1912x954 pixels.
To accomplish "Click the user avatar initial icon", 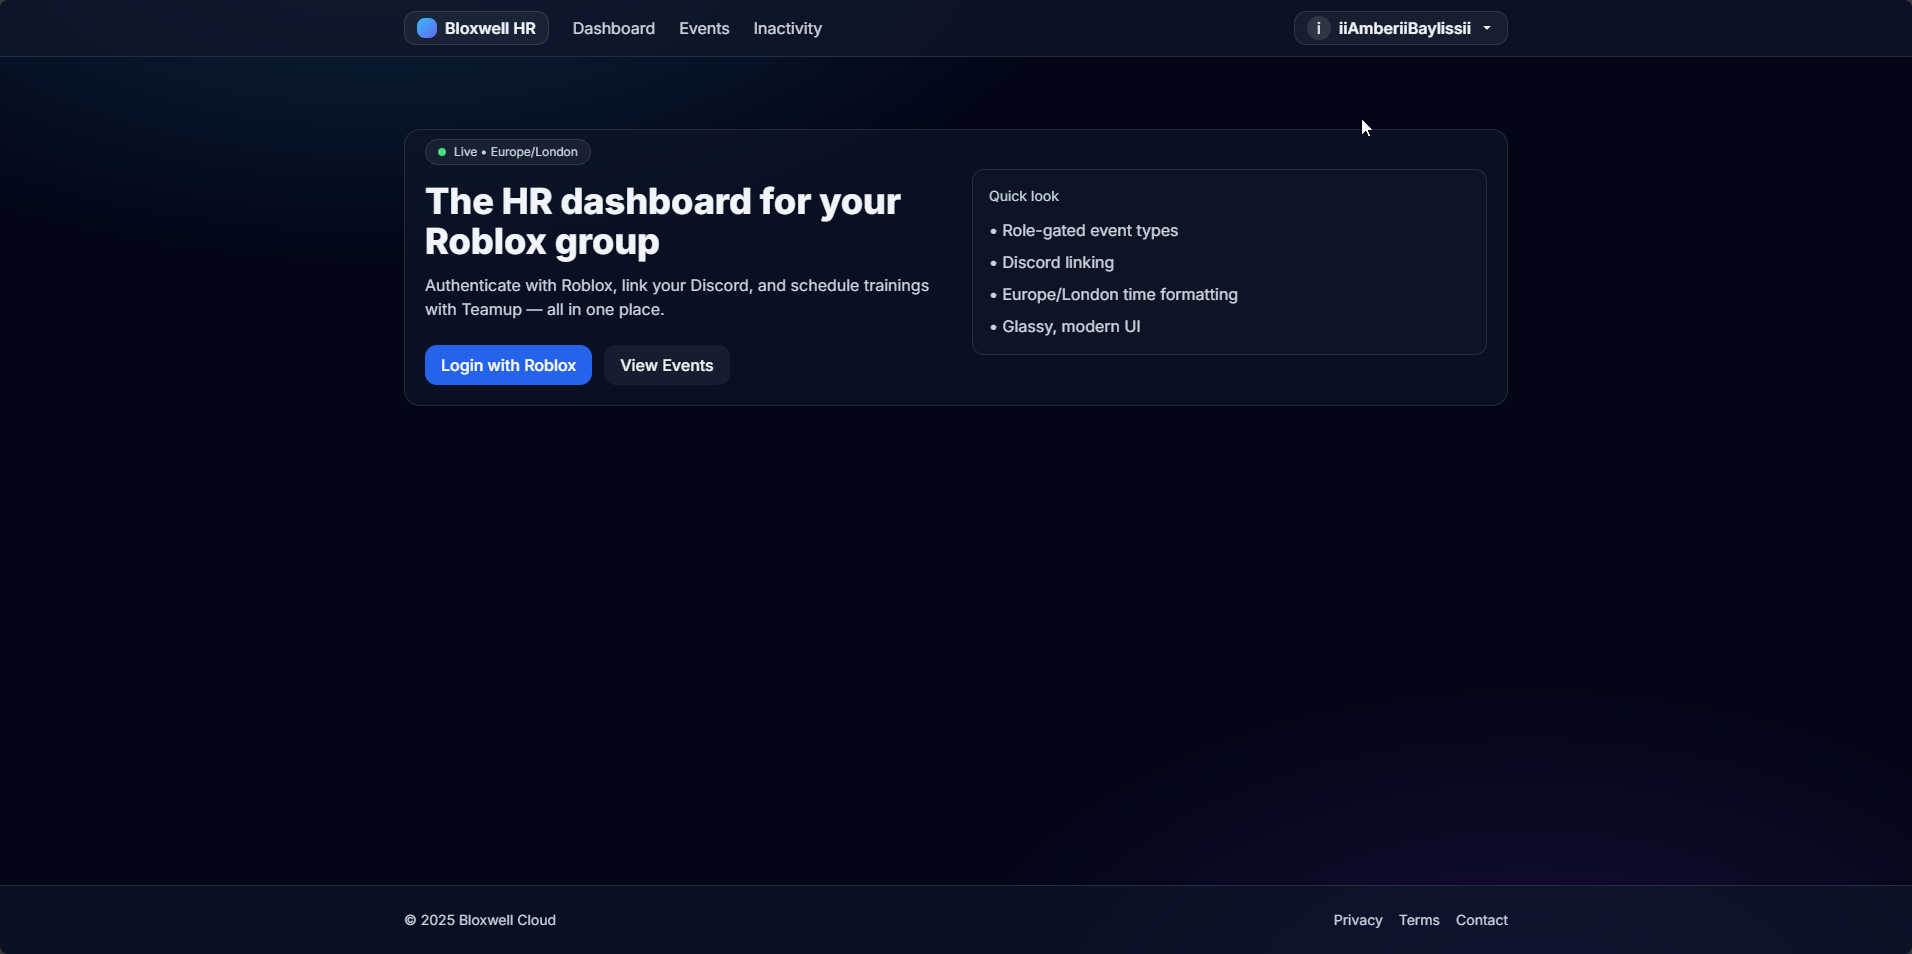I will [1318, 28].
